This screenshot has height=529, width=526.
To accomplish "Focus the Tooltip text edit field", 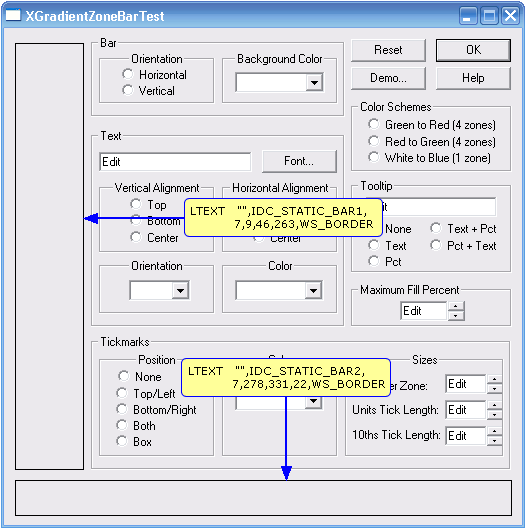I will point(438,207).
